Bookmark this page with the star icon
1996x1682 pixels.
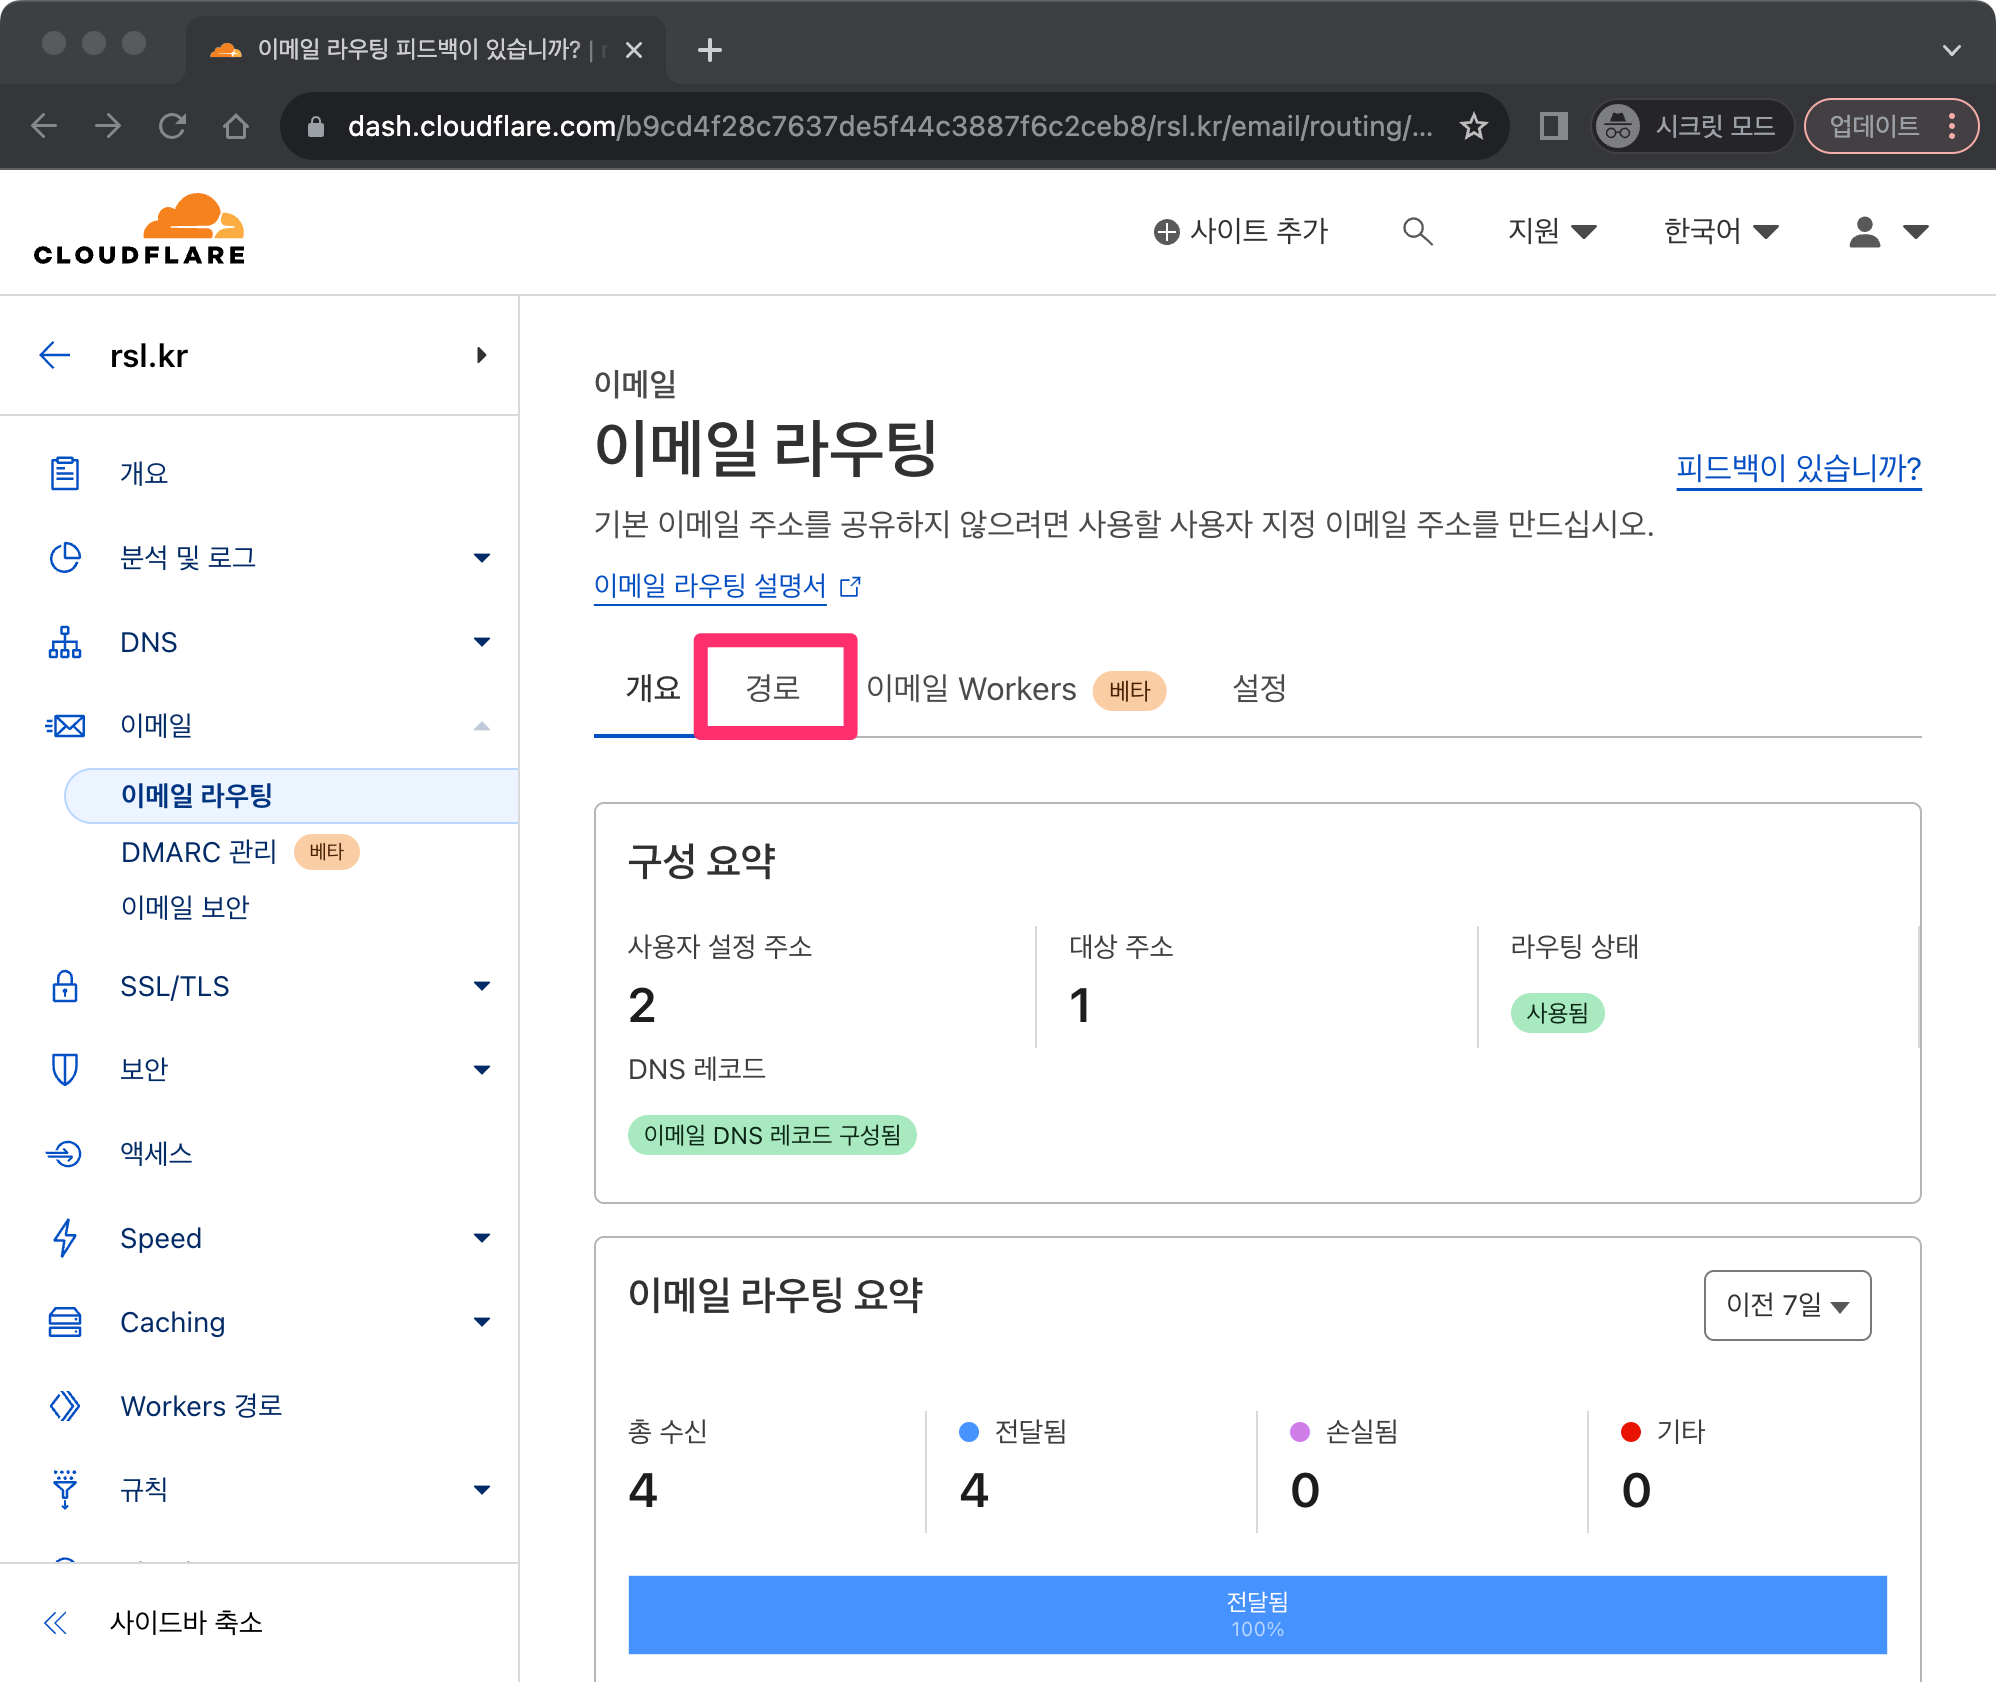pos(1473,126)
